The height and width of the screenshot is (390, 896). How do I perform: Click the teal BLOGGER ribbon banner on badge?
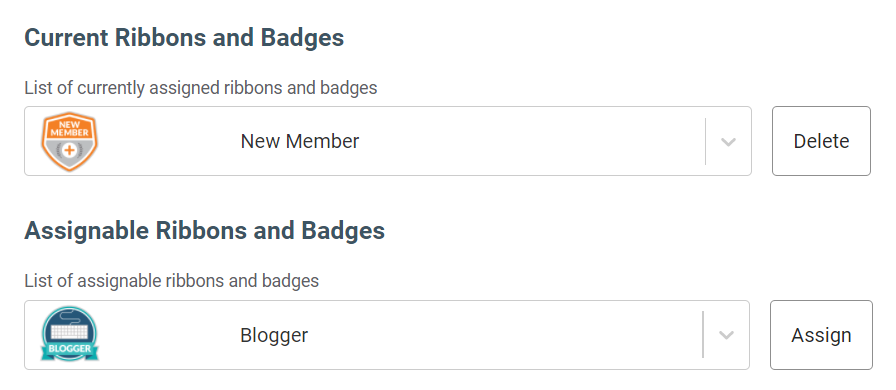point(69,349)
